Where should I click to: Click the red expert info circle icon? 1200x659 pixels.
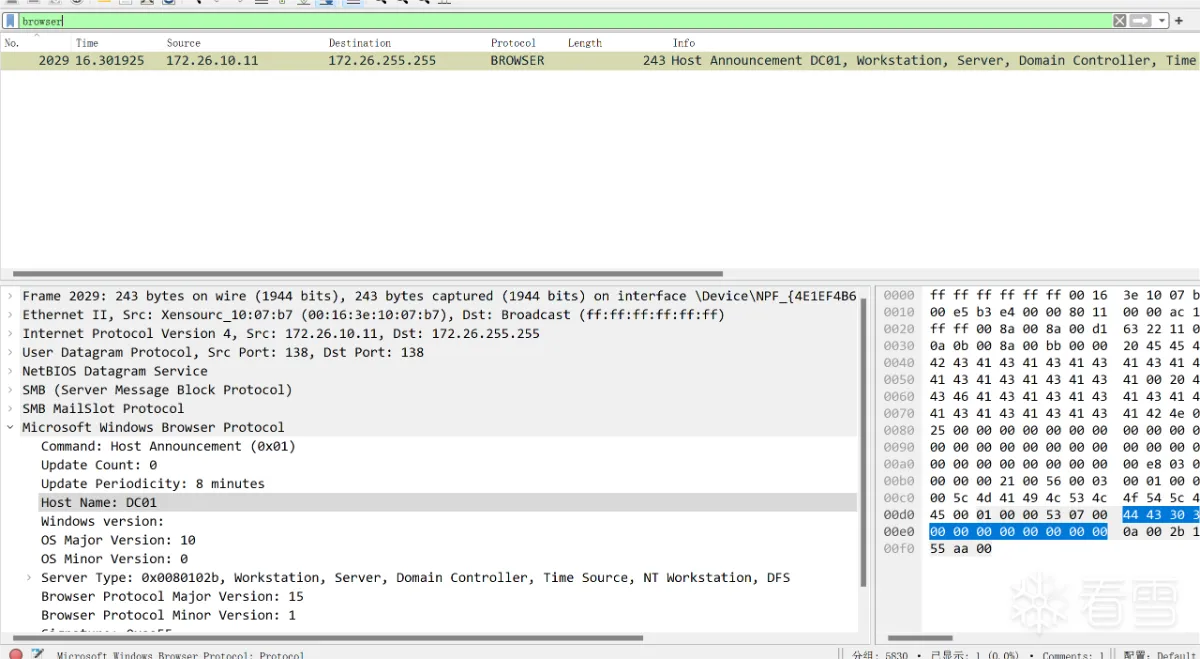pyautogui.click(x=16, y=654)
